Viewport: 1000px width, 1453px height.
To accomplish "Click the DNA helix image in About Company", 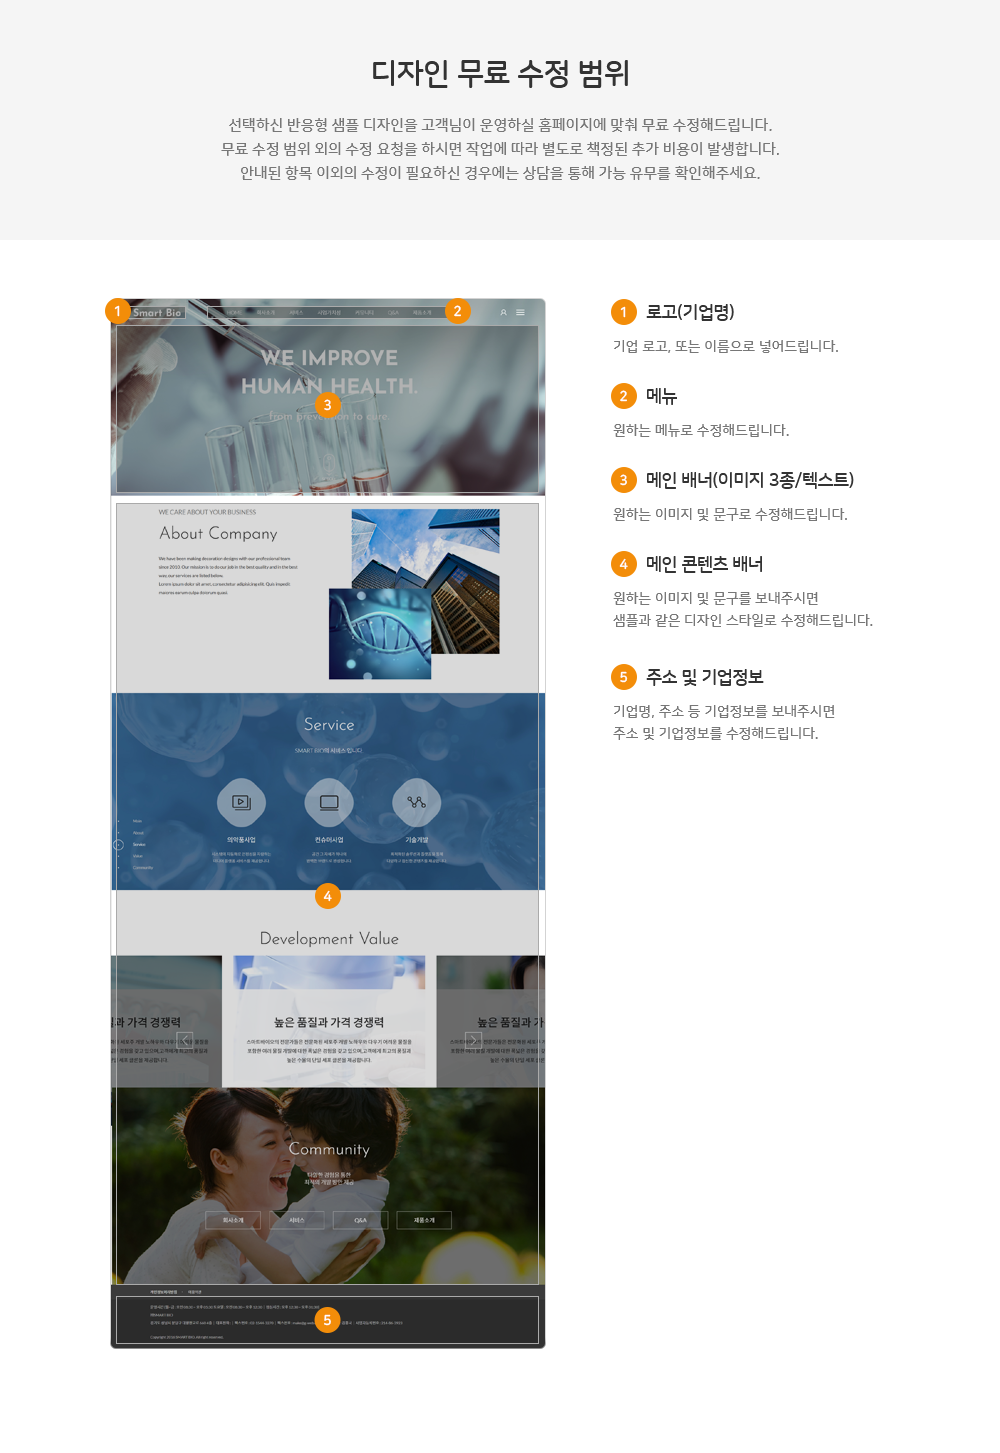I will pos(380,634).
